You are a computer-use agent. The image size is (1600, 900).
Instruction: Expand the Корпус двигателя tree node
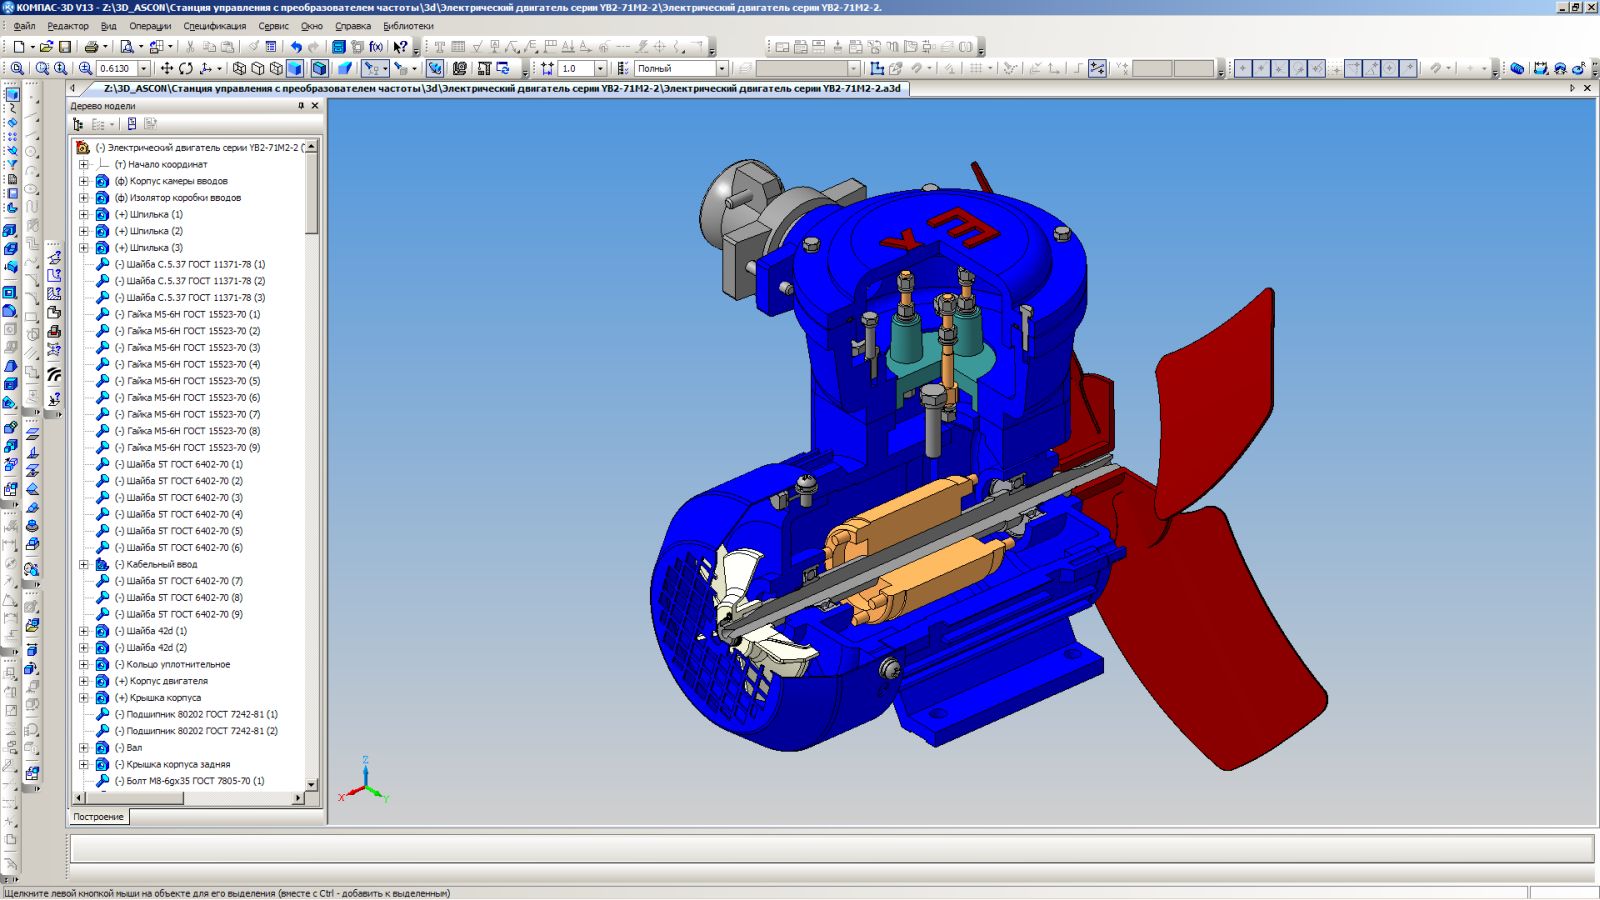coord(84,682)
